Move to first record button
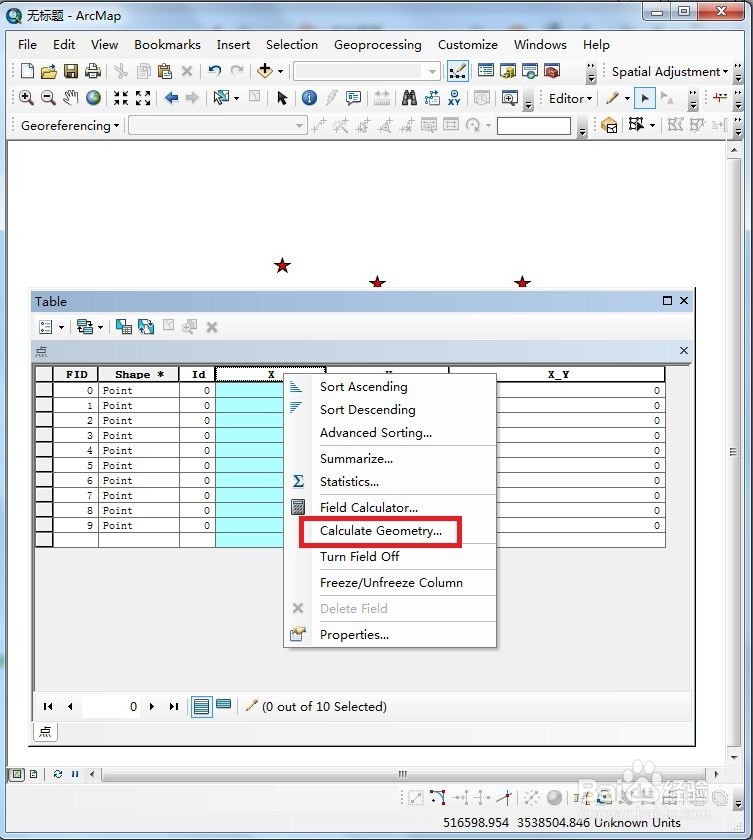The image size is (753, 840). pyautogui.click(x=48, y=707)
